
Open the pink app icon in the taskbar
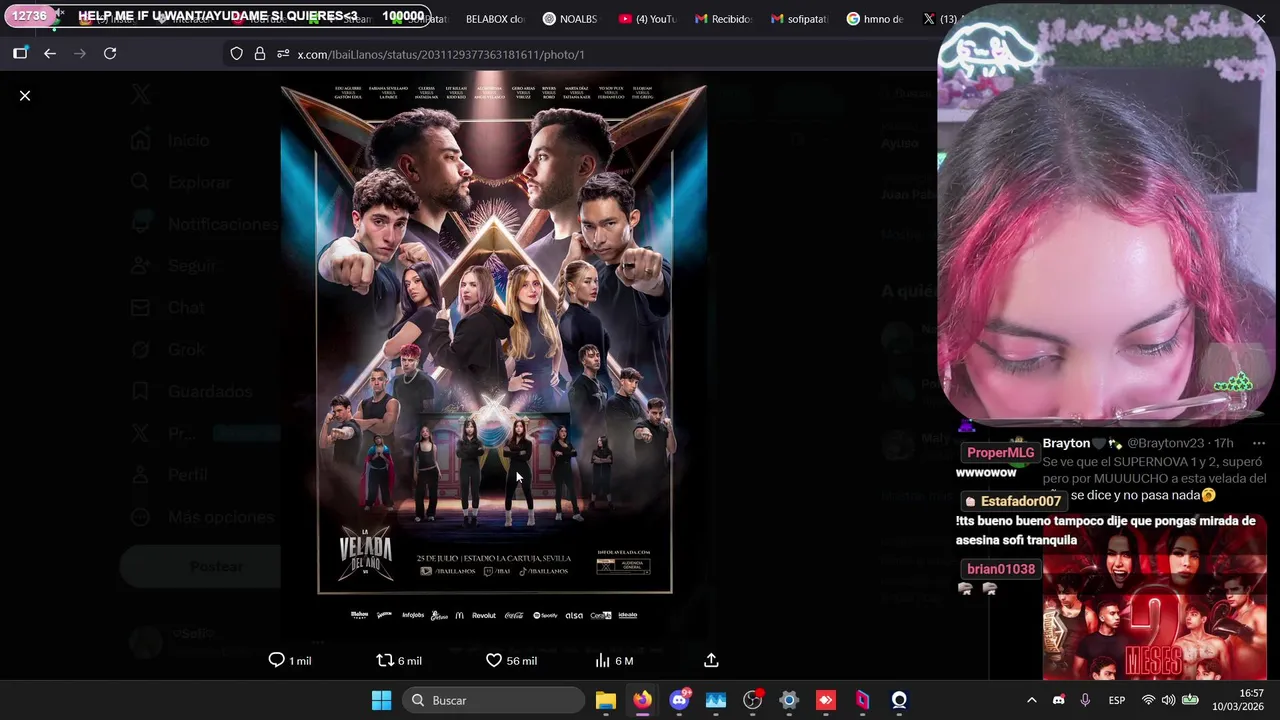coord(862,700)
